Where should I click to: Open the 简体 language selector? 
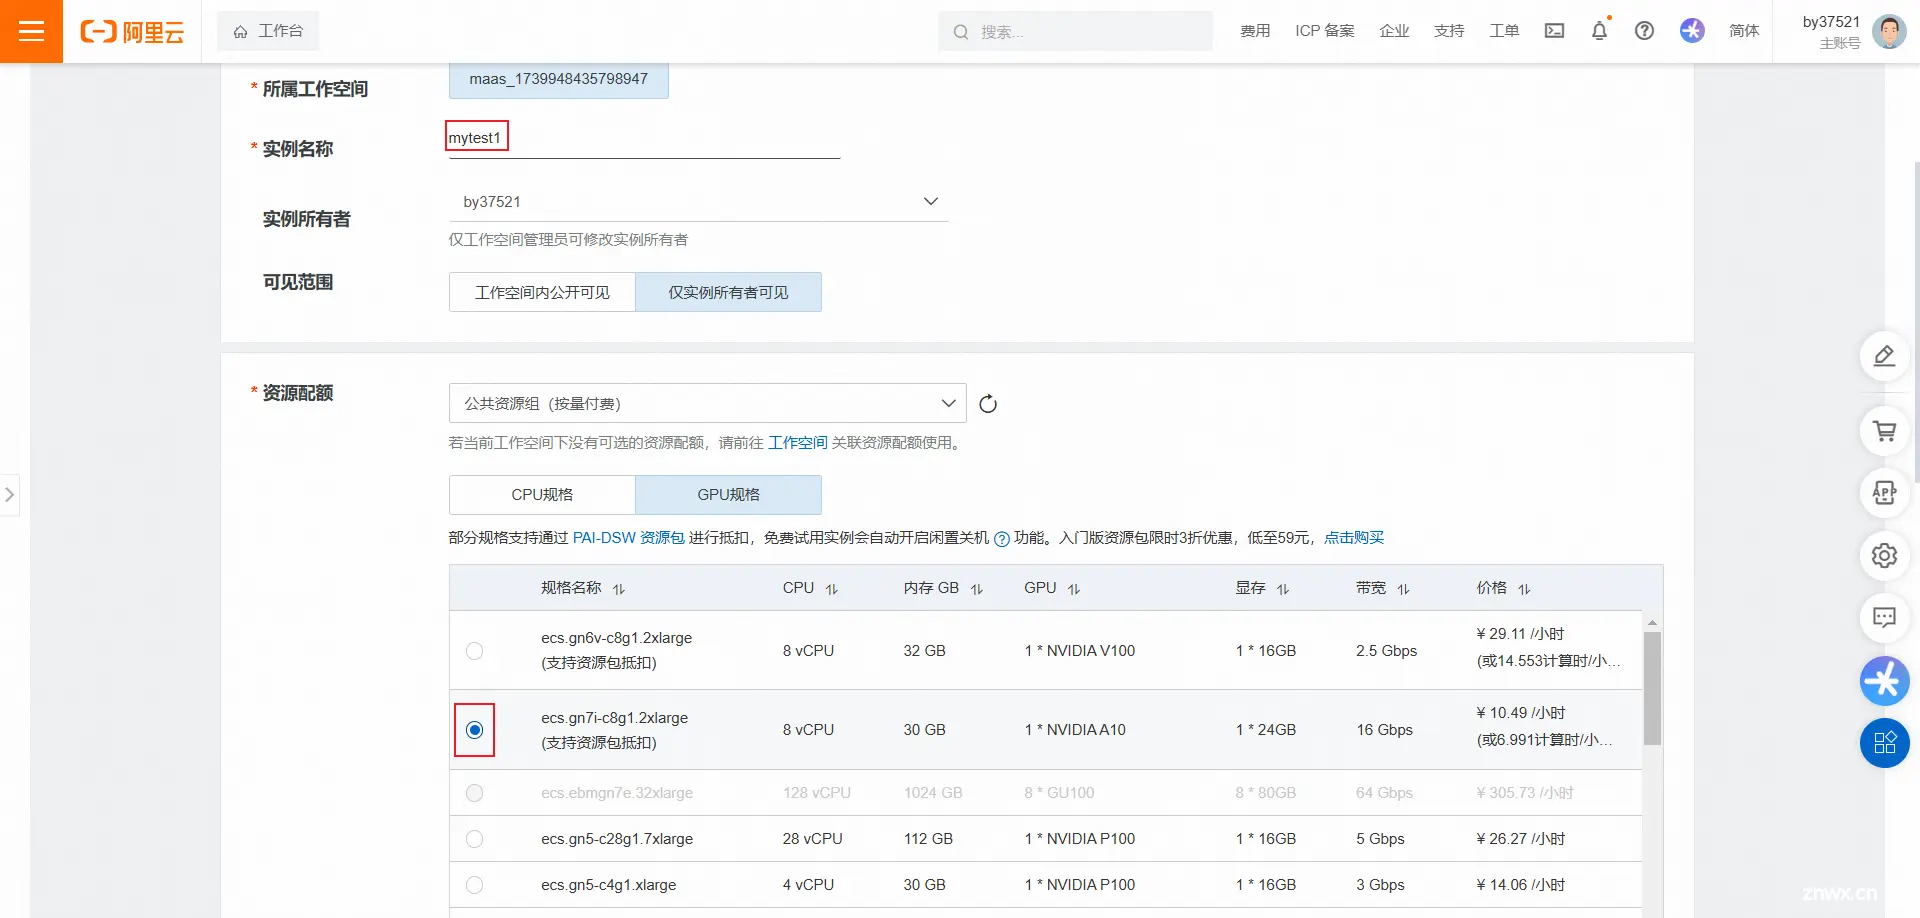pyautogui.click(x=1744, y=31)
